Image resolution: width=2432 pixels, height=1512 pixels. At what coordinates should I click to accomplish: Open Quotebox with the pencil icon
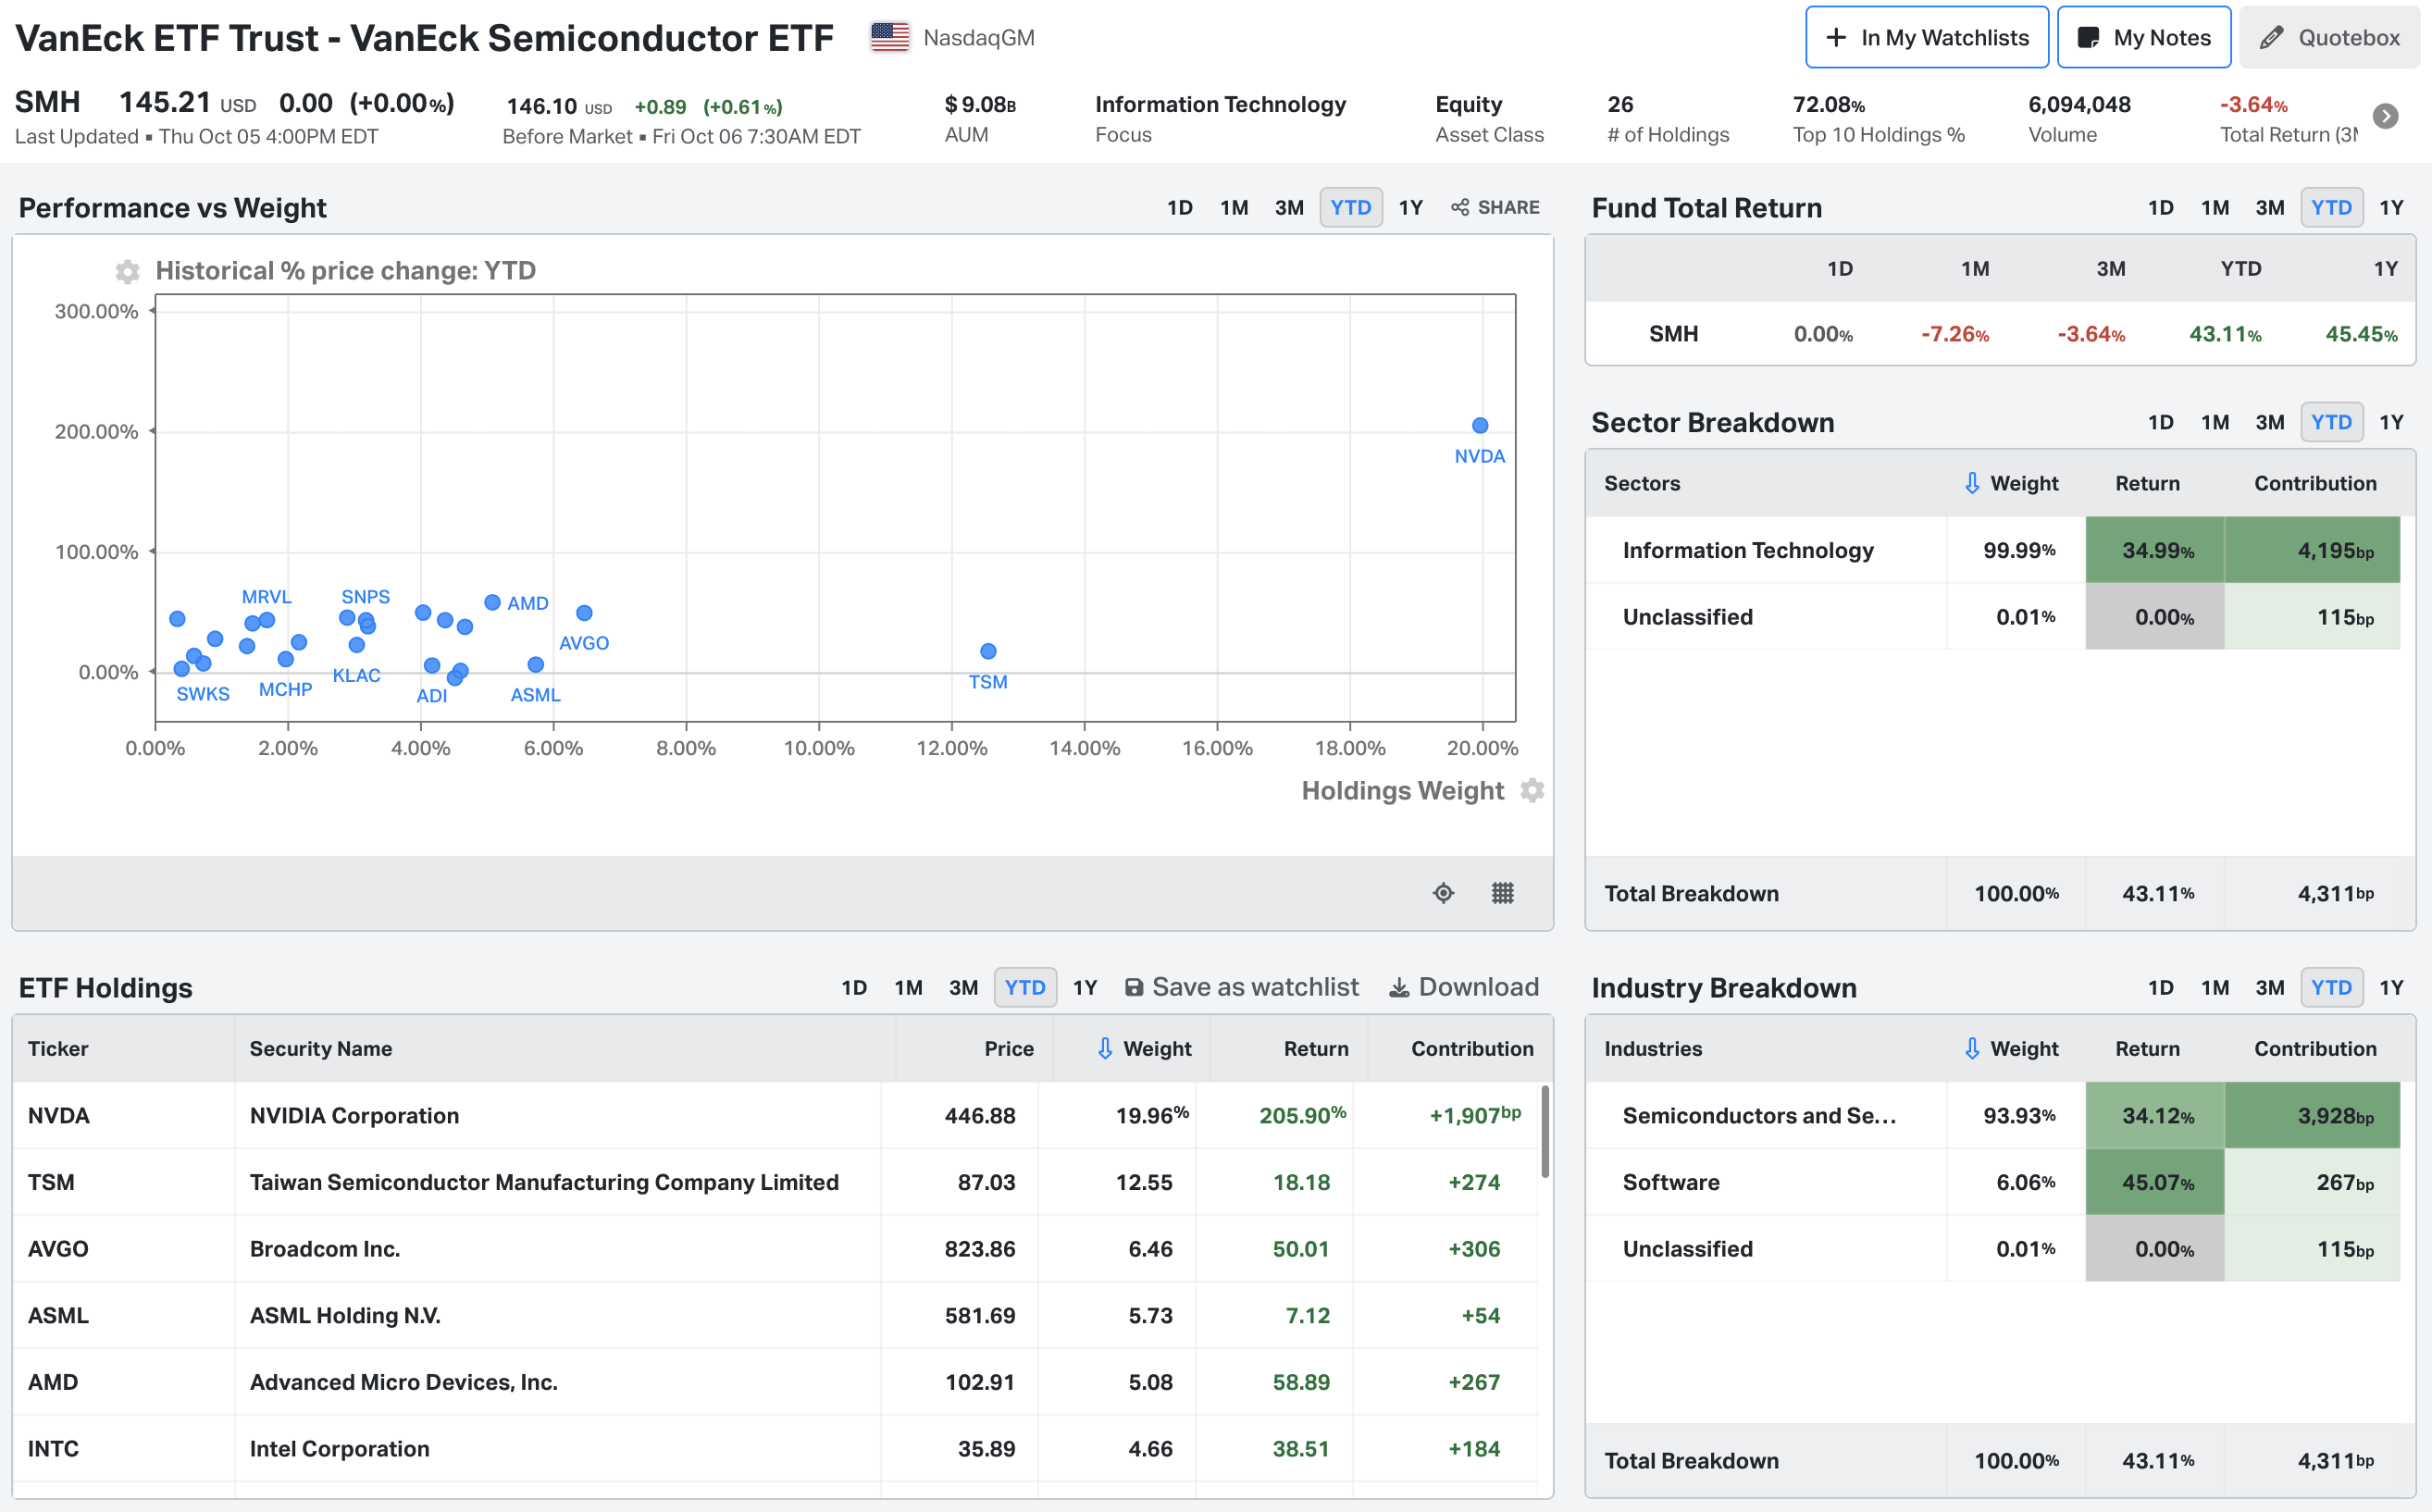(x=2271, y=38)
